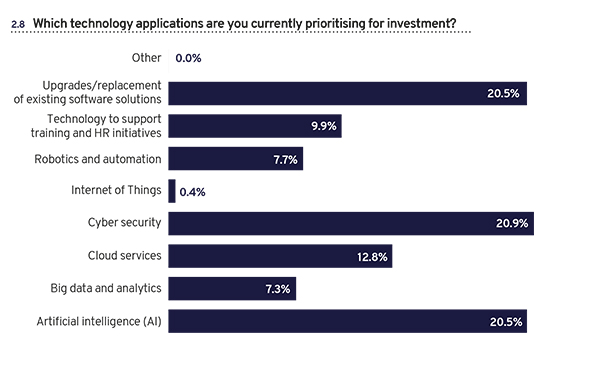Image resolution: width=600 pixels, height=366 pixels.
Task: Click the Cyber security bar
Action: pos(351,224)
